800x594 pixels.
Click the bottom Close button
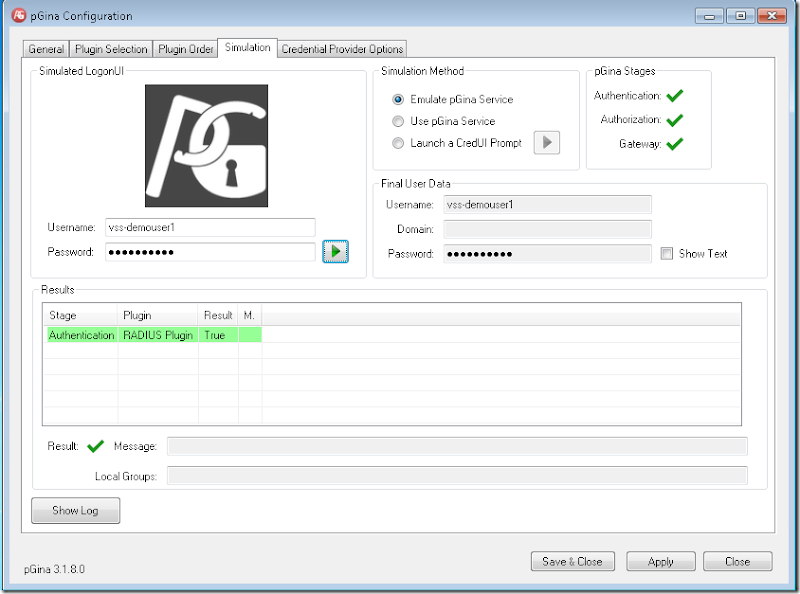737,561
